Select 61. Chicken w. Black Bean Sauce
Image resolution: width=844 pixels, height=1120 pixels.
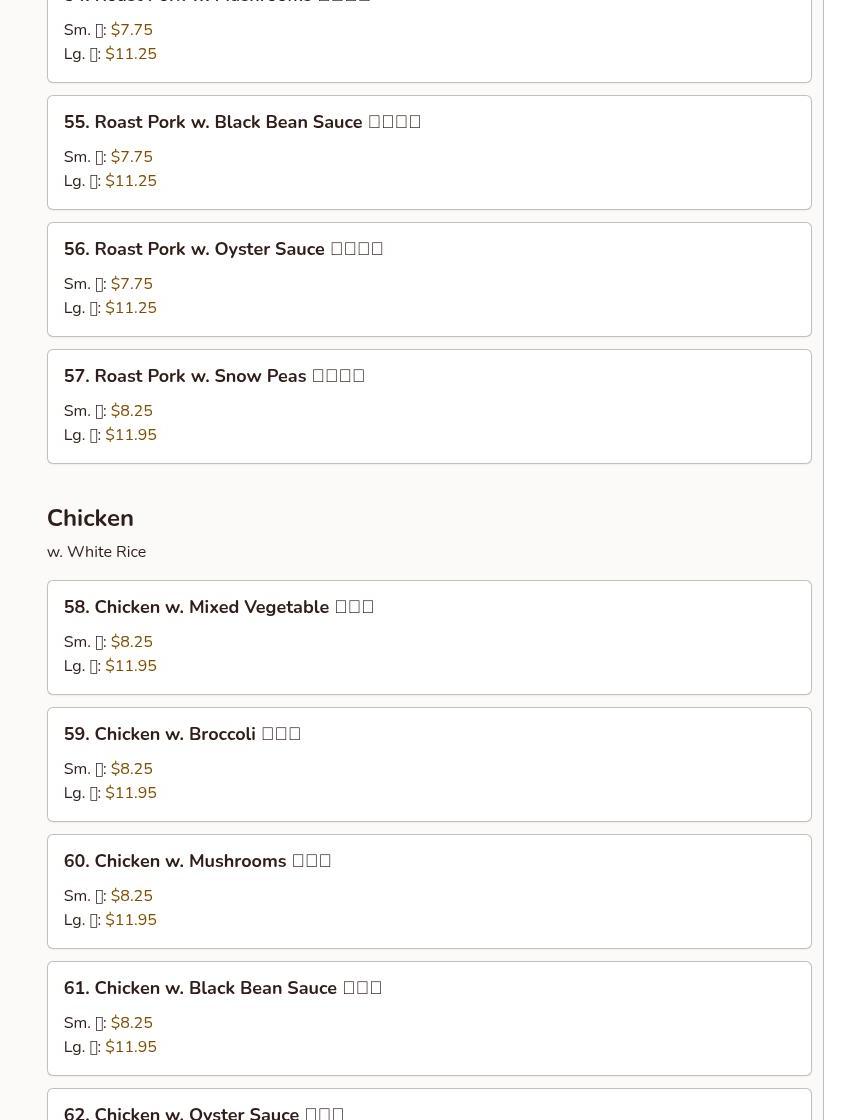click(x=223, y=988)
